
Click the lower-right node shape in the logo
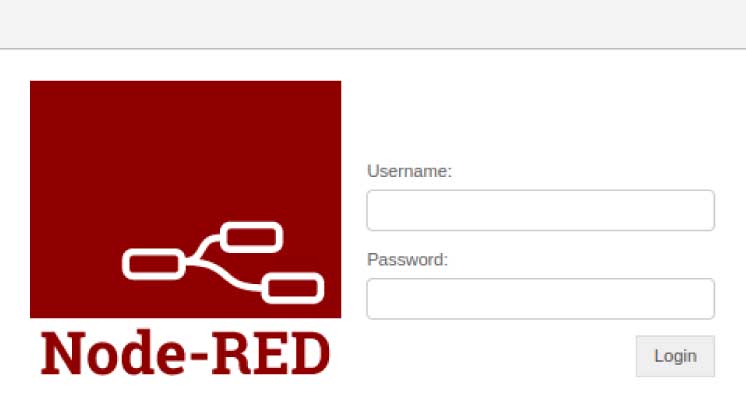click(293, 288)
